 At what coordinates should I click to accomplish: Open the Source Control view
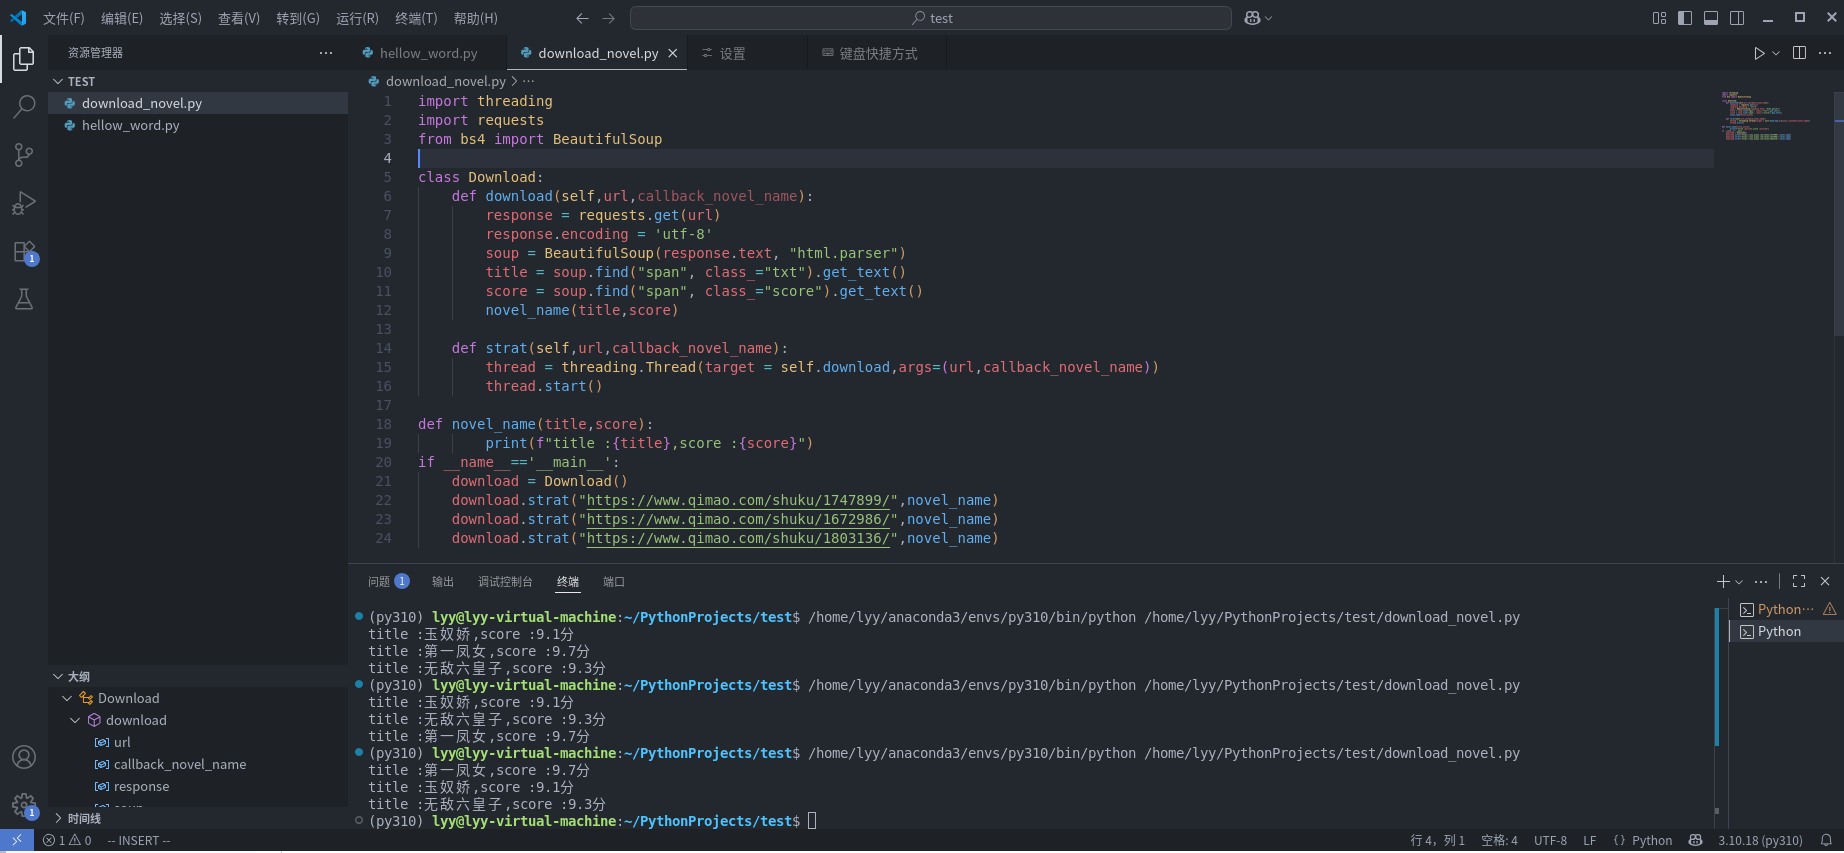tap(24, 155)
